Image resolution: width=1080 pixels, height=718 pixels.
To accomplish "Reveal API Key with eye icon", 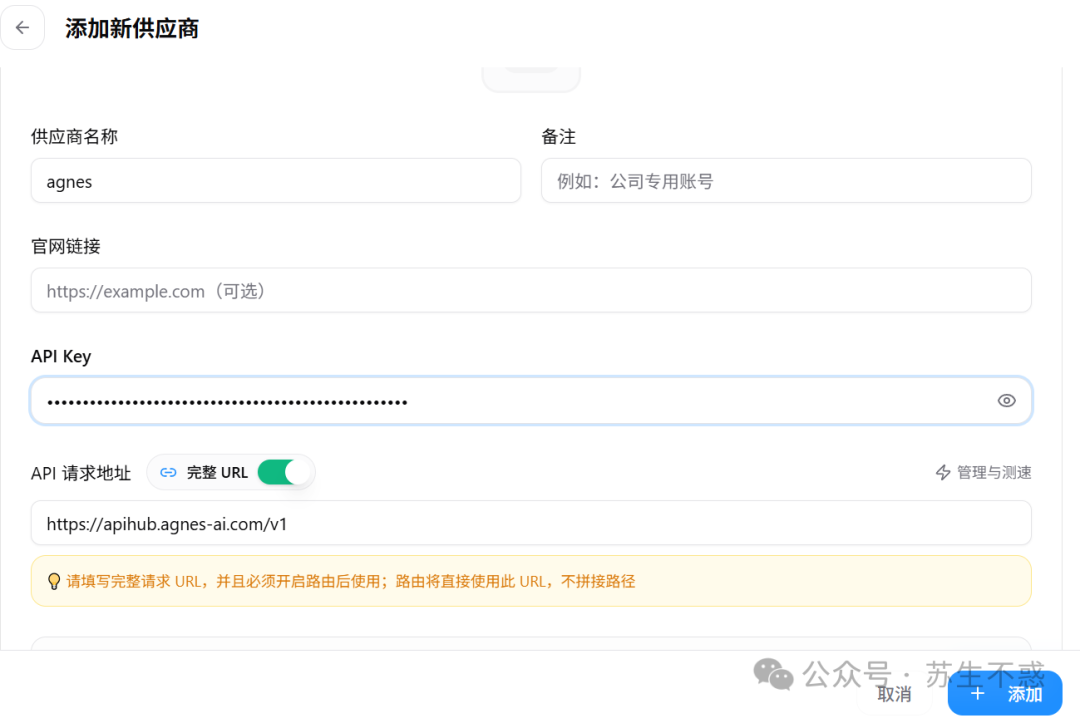I will pos(1006,400).
